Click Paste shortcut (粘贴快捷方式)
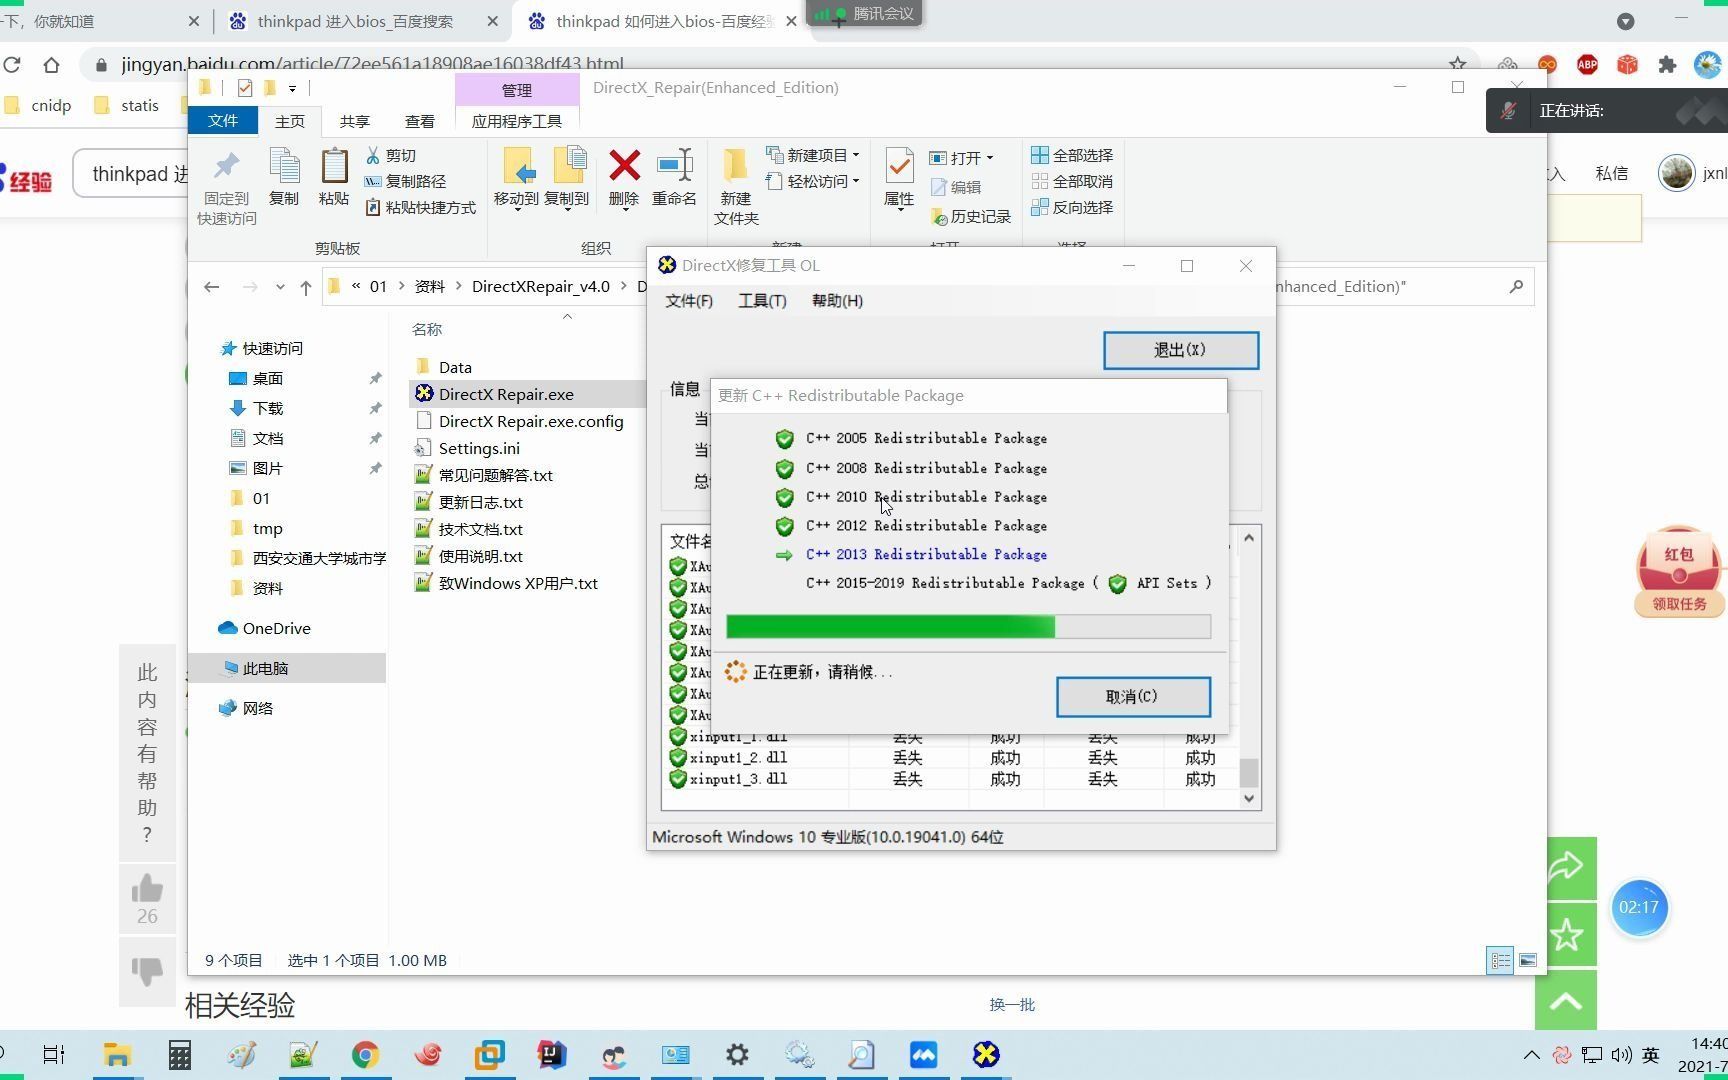The width and height of the screenshot is (1728, 1080). tap(420, 207)
